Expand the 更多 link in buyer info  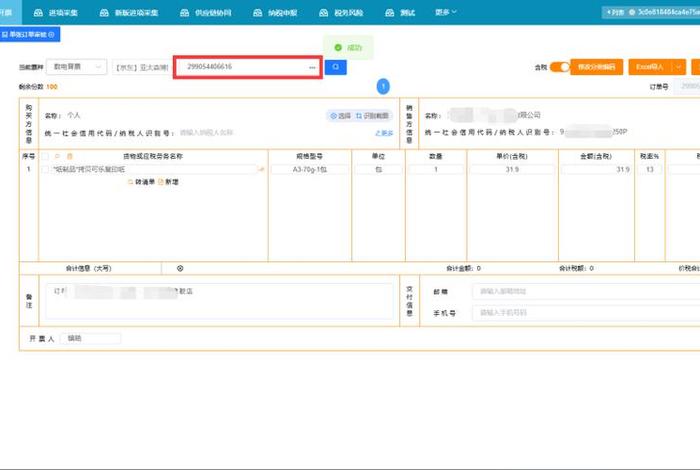384,132
